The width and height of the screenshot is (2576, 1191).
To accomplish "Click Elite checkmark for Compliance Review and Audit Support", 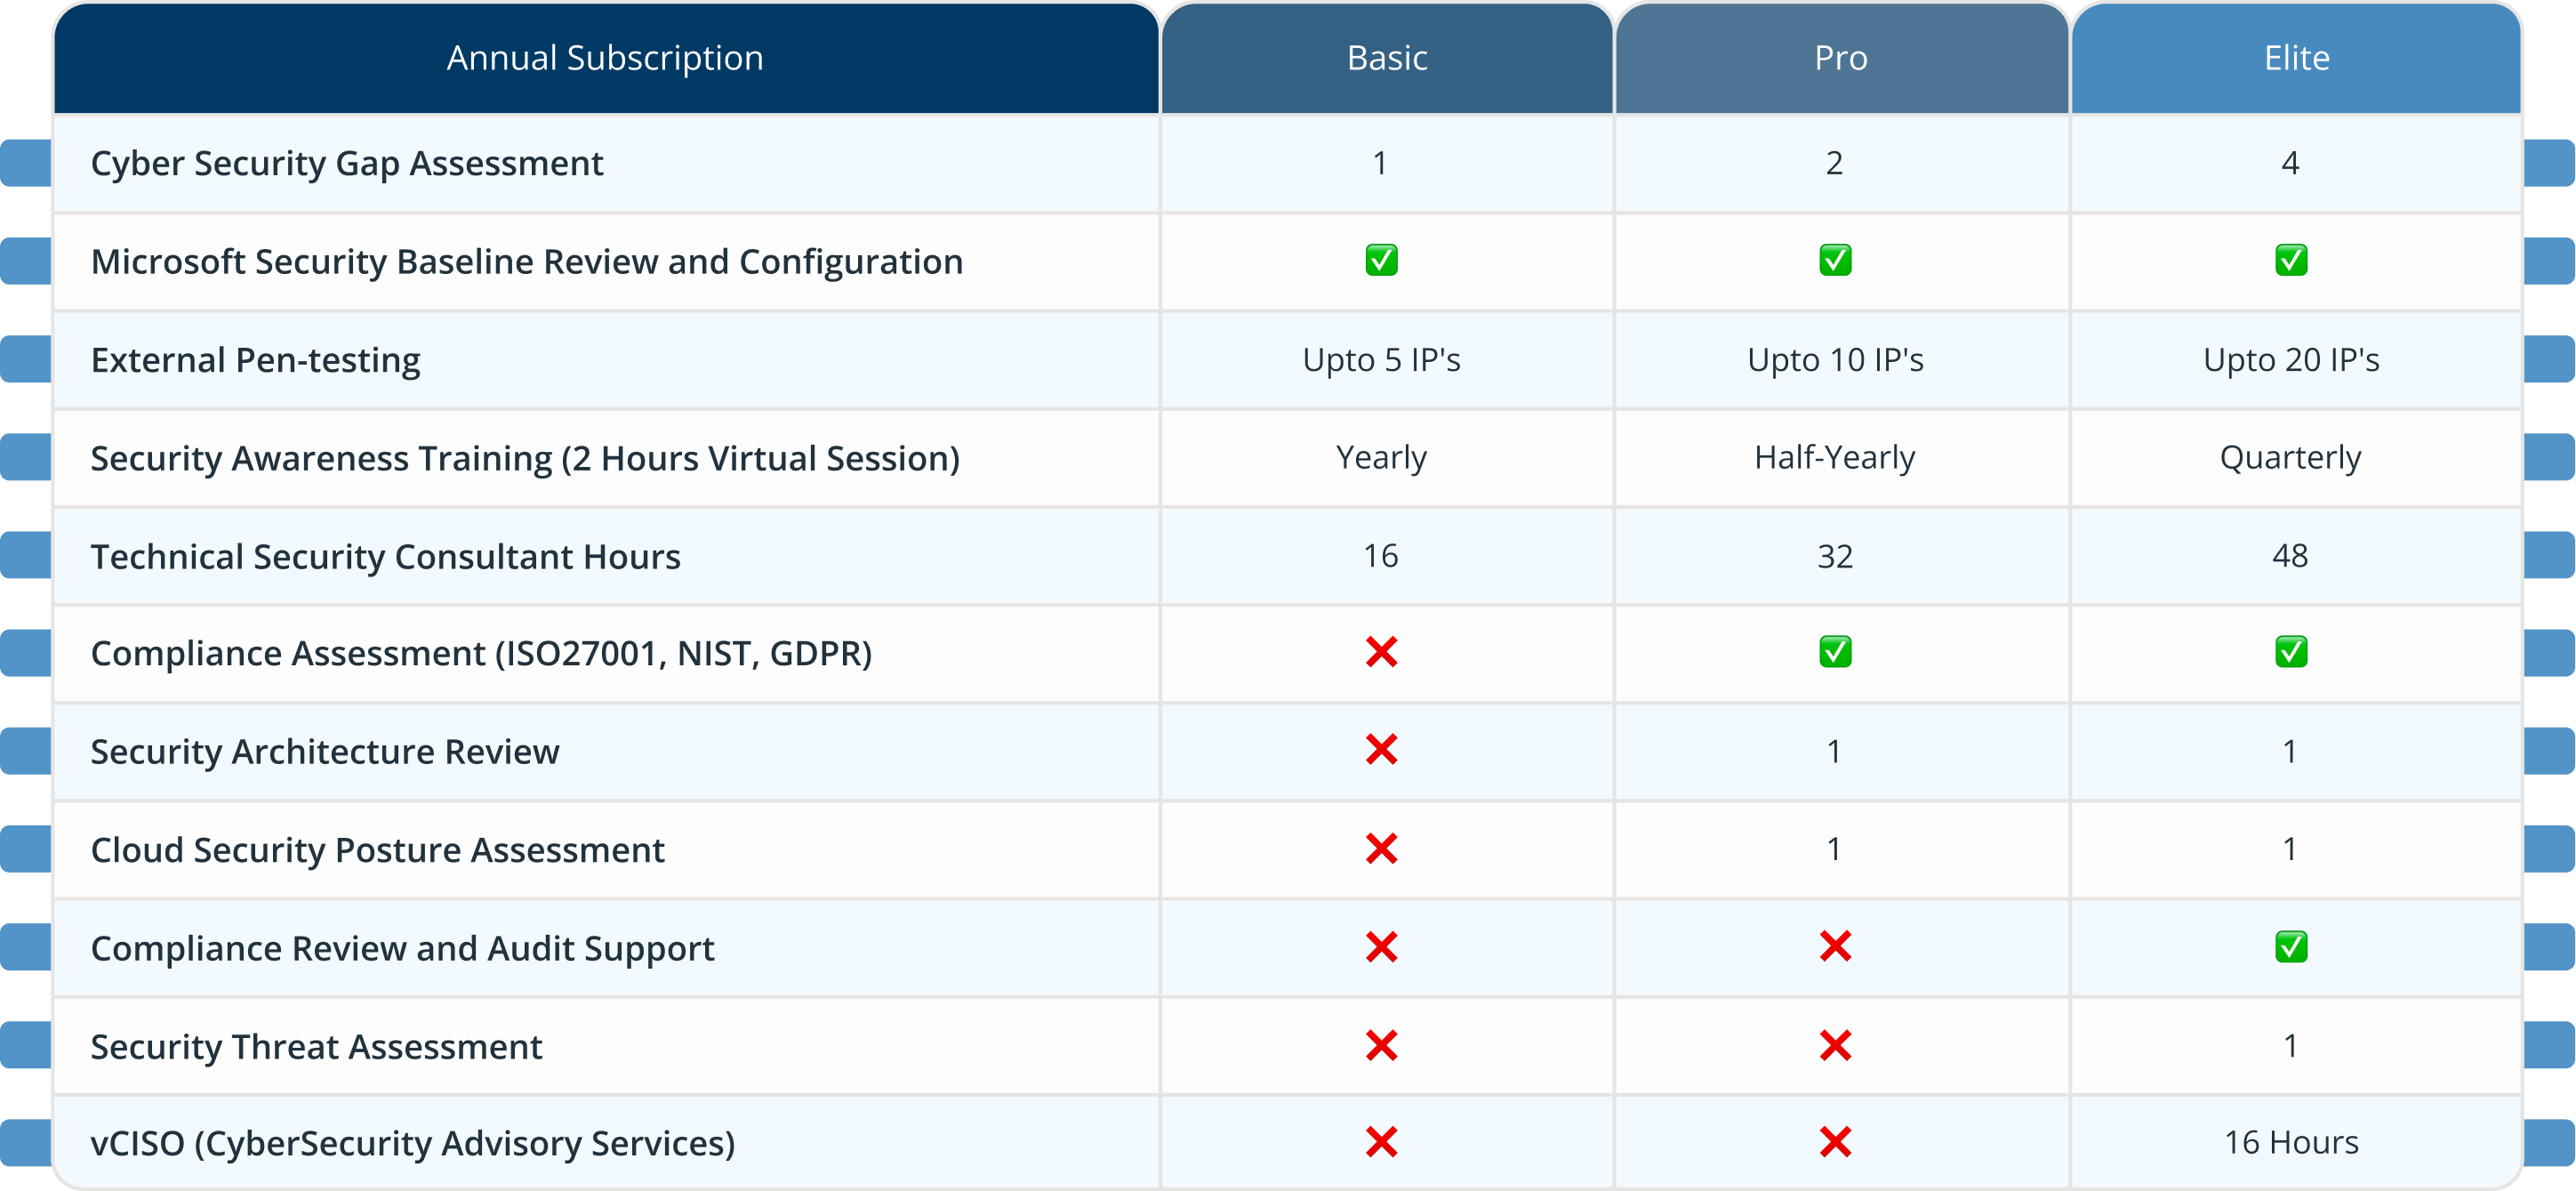I will (x=2291, y=946).
